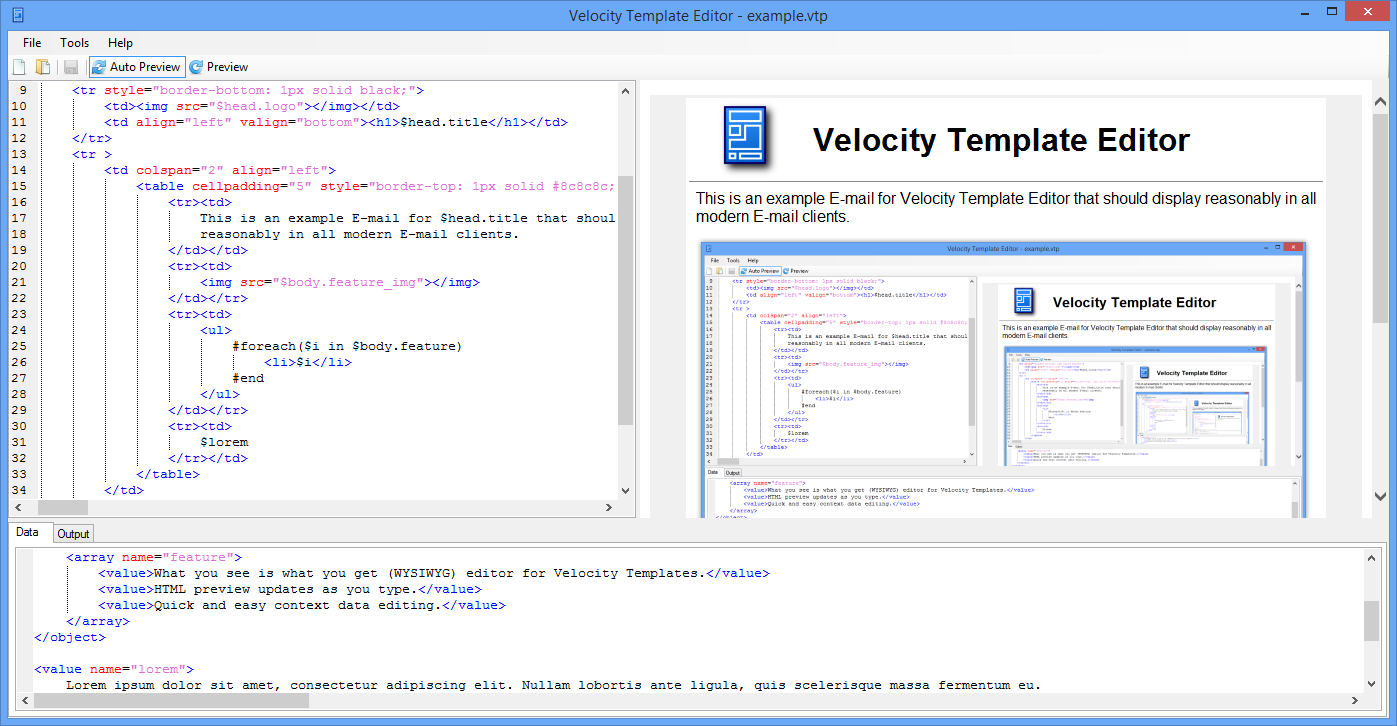
Task: Click the WYSIWYG value line in Data pane
Action: point(434,573)
